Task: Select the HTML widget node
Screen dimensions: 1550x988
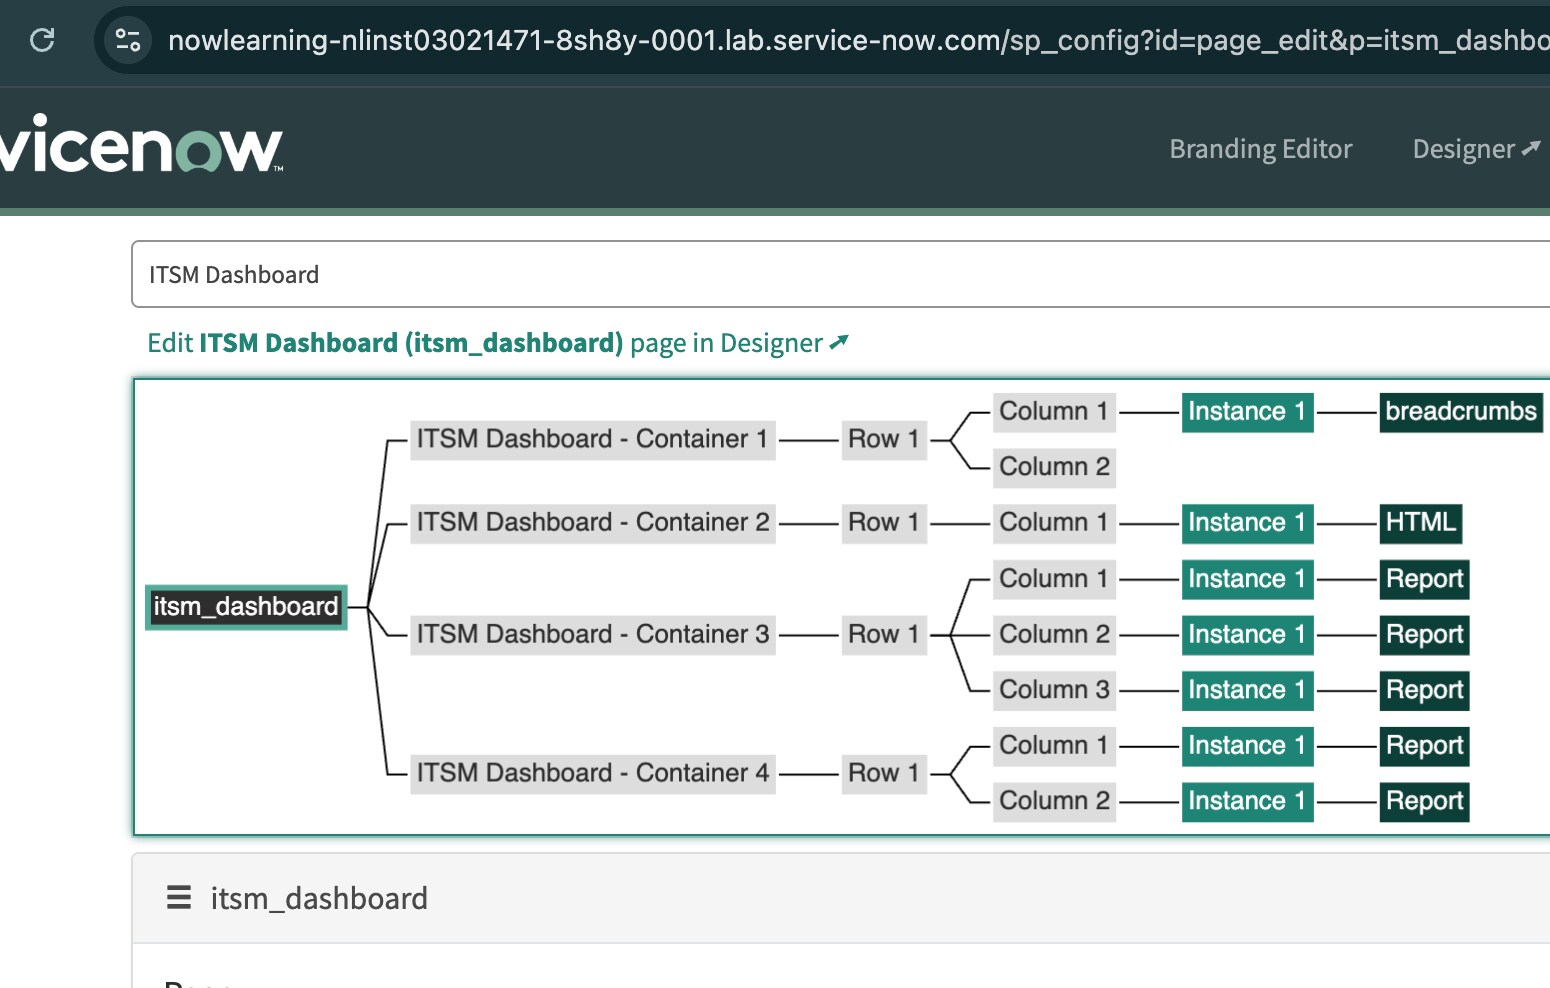Action: tap(1421, 522)
